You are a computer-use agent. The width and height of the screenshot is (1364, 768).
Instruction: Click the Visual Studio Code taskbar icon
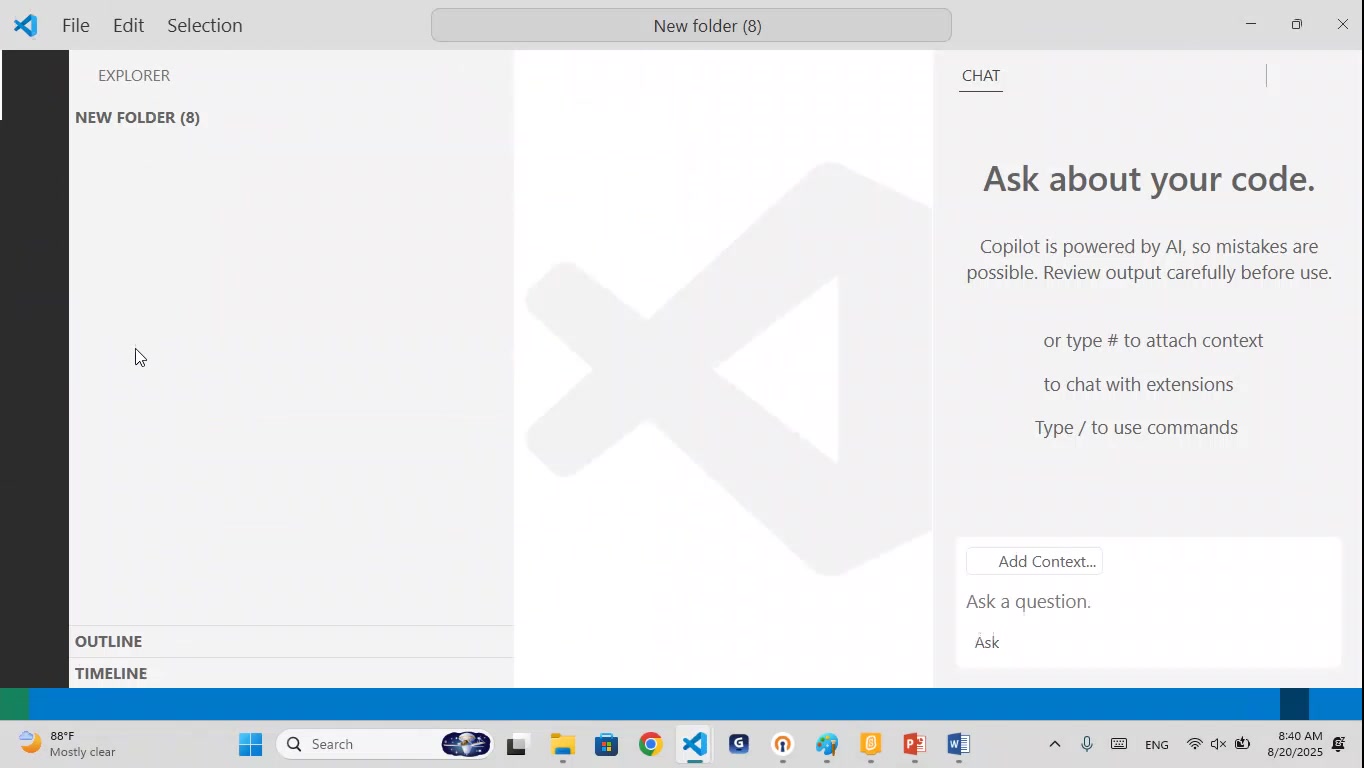(x=695, y=744)
